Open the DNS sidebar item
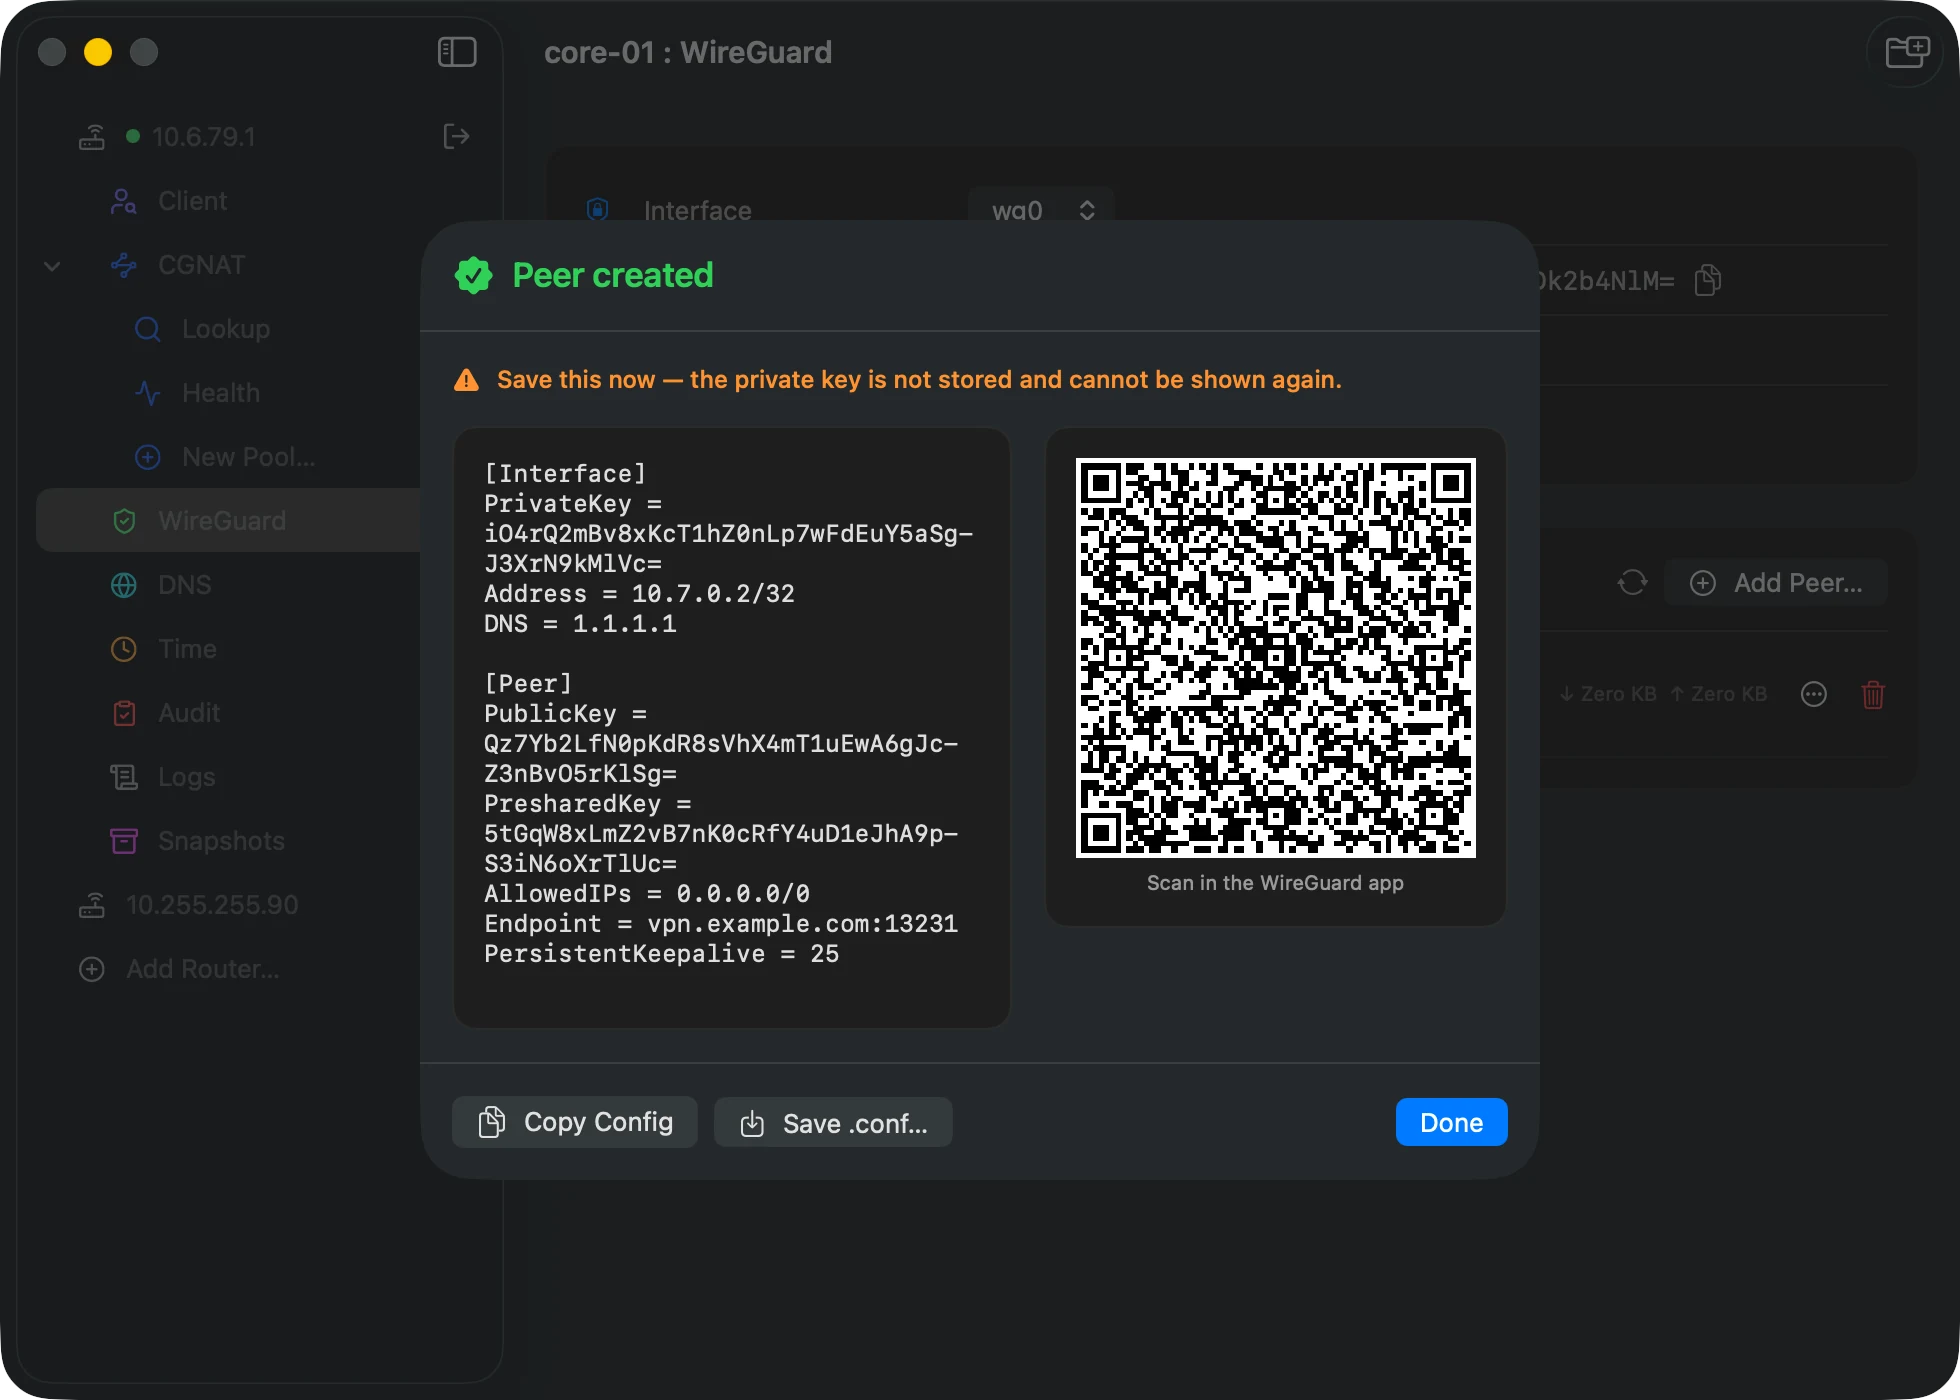Screen dimensions: 1960x1400 (x=229, y=585)
